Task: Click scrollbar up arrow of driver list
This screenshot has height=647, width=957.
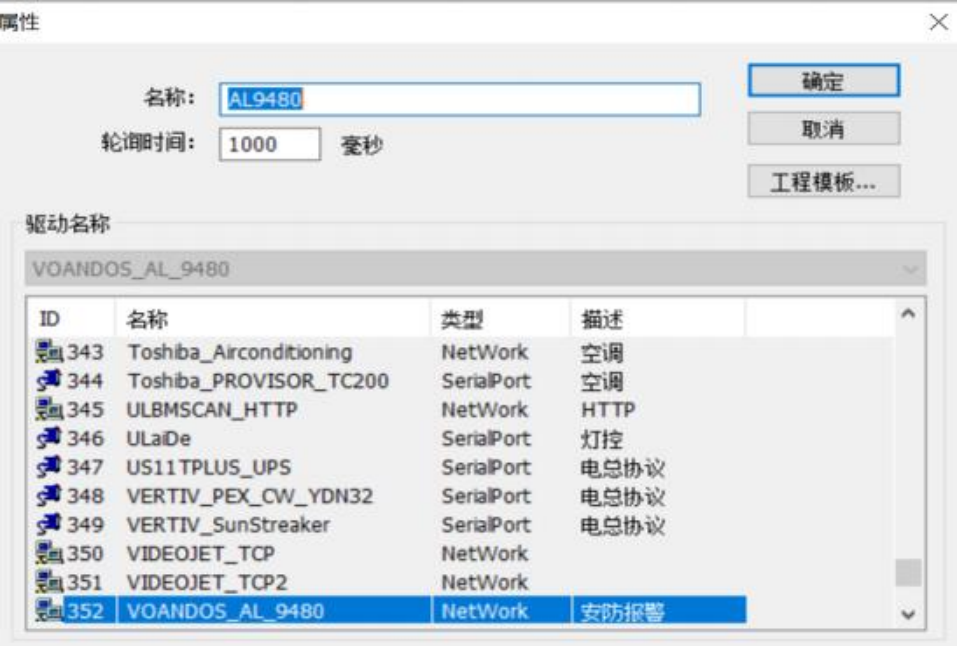Action: coord(908,314)
